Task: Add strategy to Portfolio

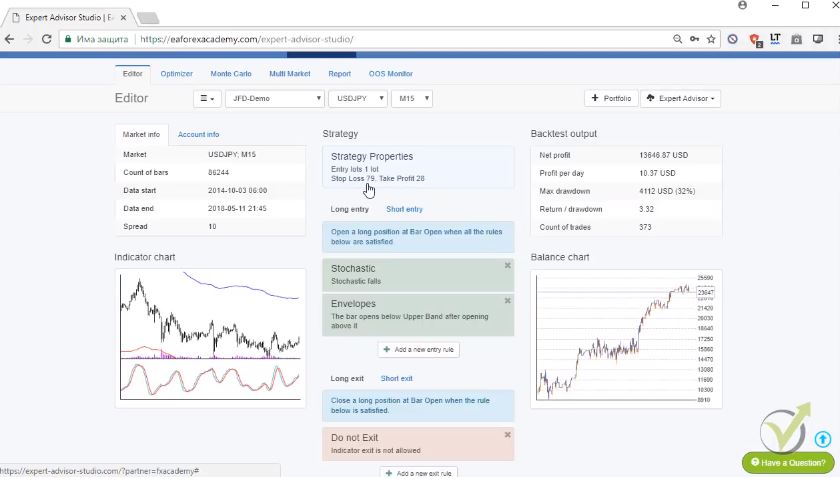Action: [x=610, y=99]
